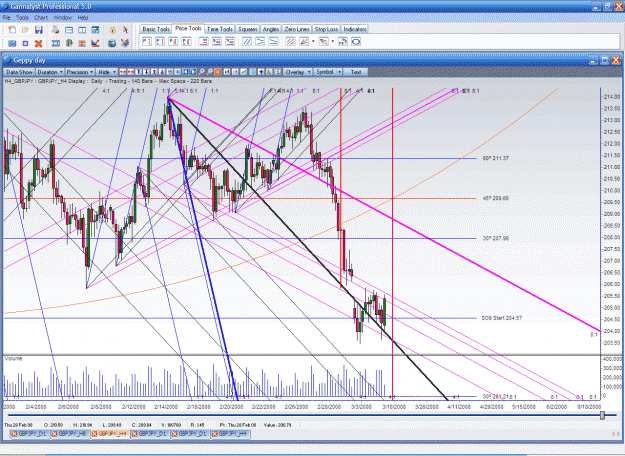Open the Overlay dropdown
The image size is (625, 456).
298,72
